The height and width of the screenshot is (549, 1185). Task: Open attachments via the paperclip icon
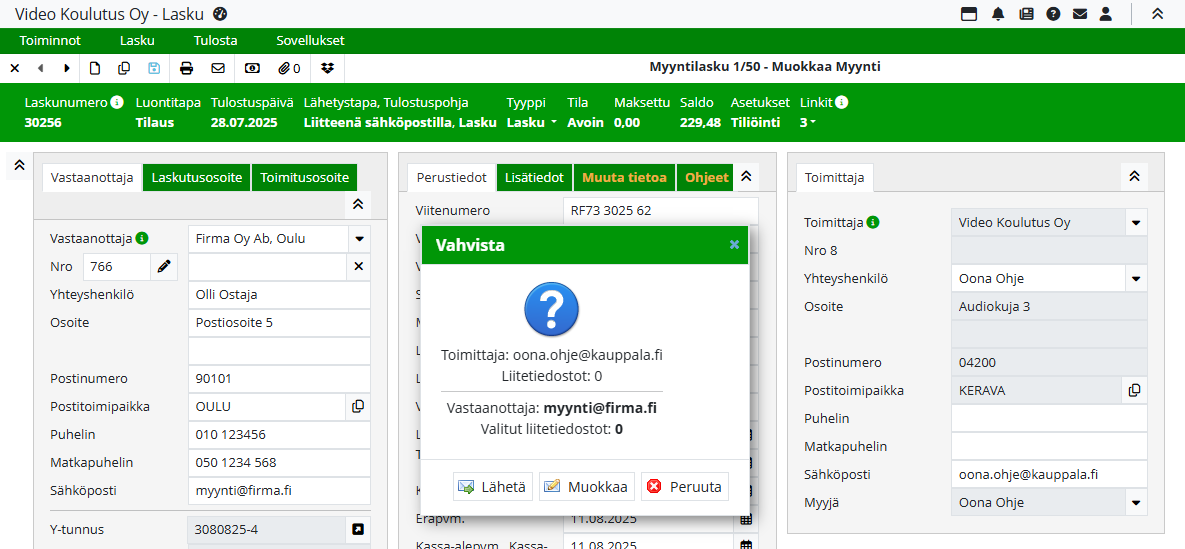click(289, 68)
